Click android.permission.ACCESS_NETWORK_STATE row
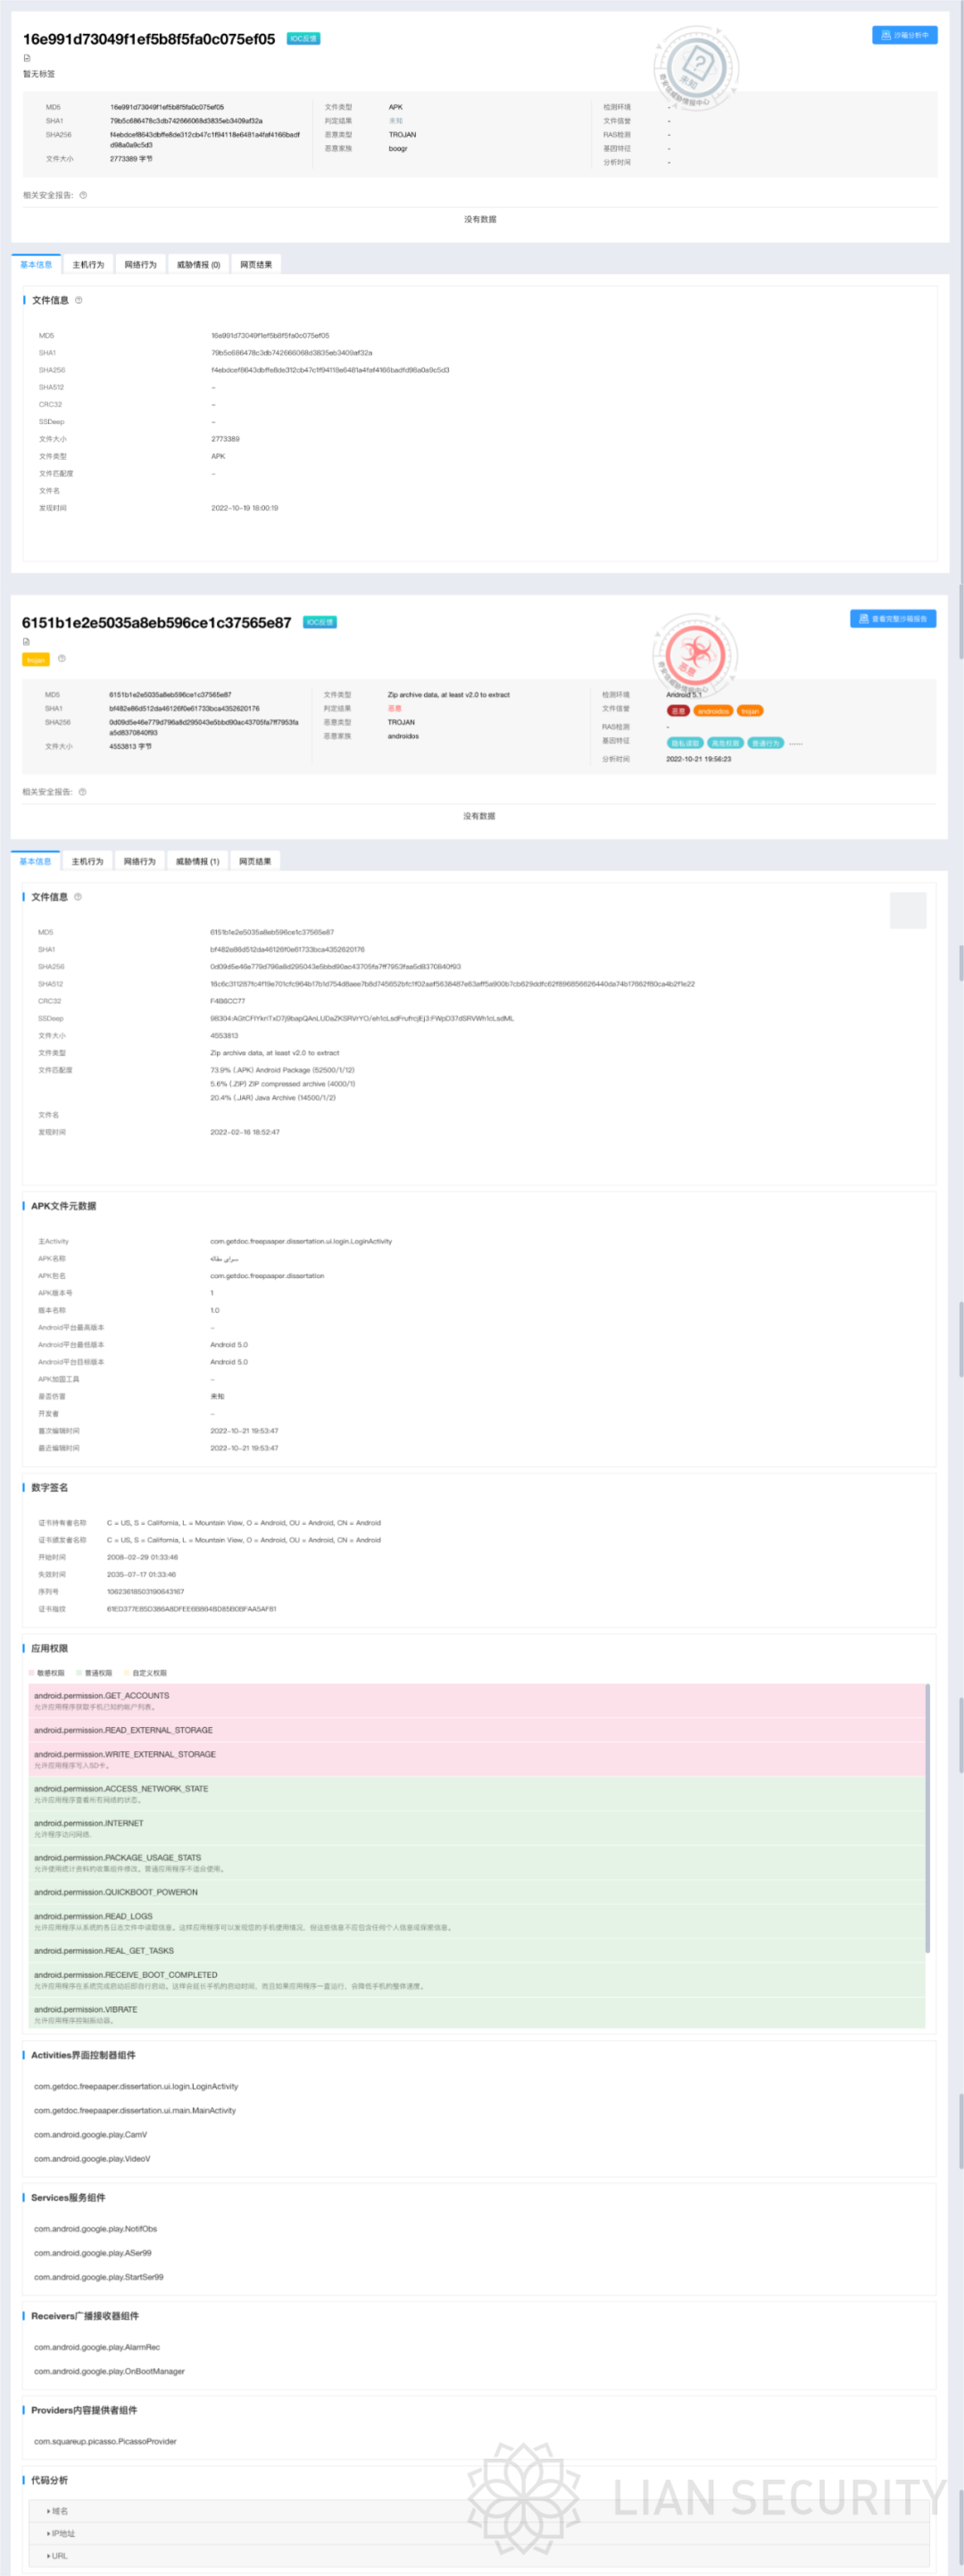 pyautogui.click(x=477, y=1793)
